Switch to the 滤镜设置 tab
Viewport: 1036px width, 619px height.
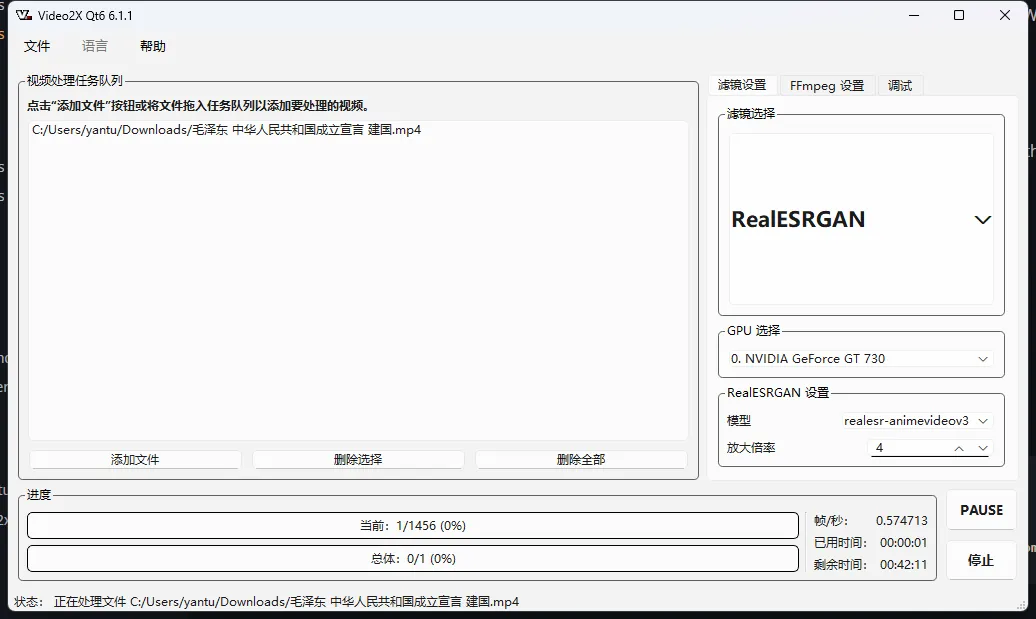pos(742,85)
